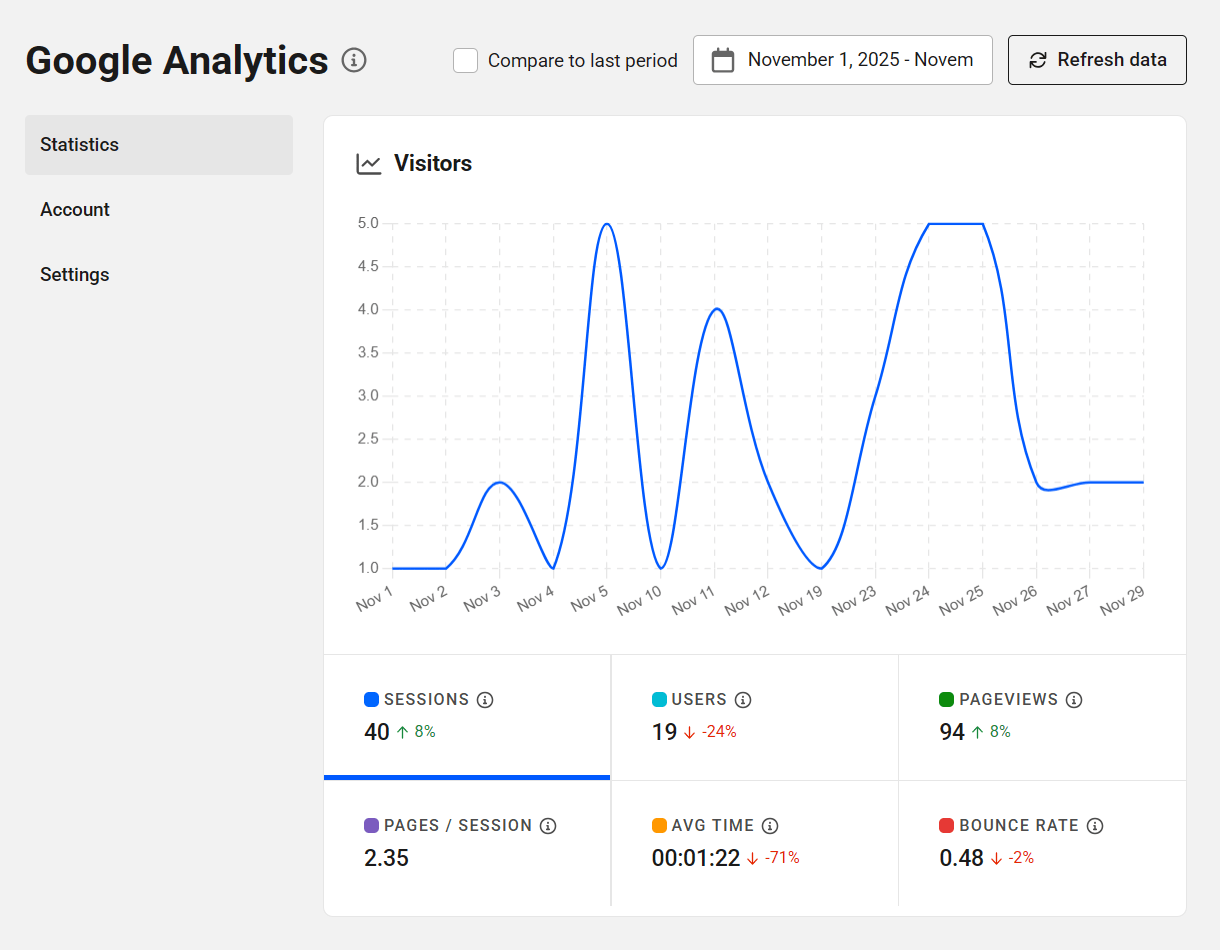Click the cyan Users color swatch
Image resolution: width=1220 pixels, height=950 pixels.
pos(660,700)
